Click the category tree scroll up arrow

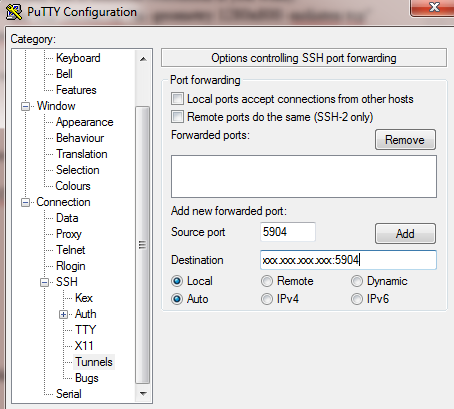[x=143, y=59]
